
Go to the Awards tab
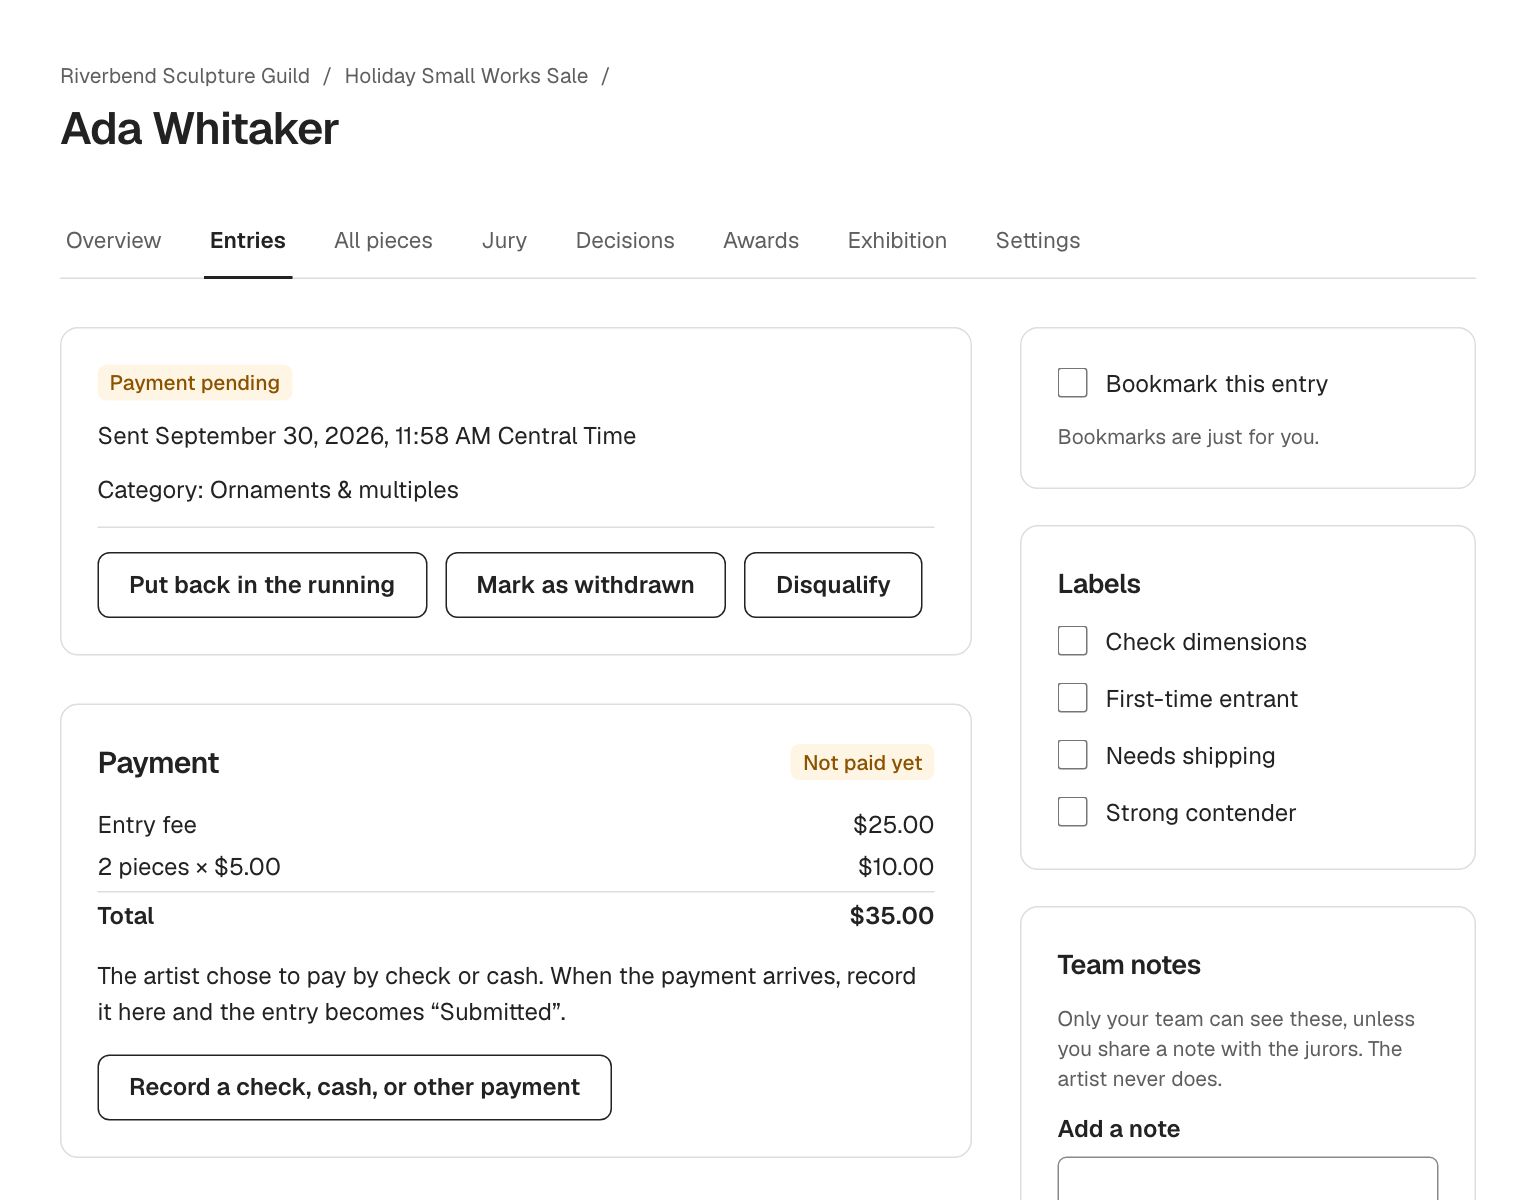[x=761, y=240]
